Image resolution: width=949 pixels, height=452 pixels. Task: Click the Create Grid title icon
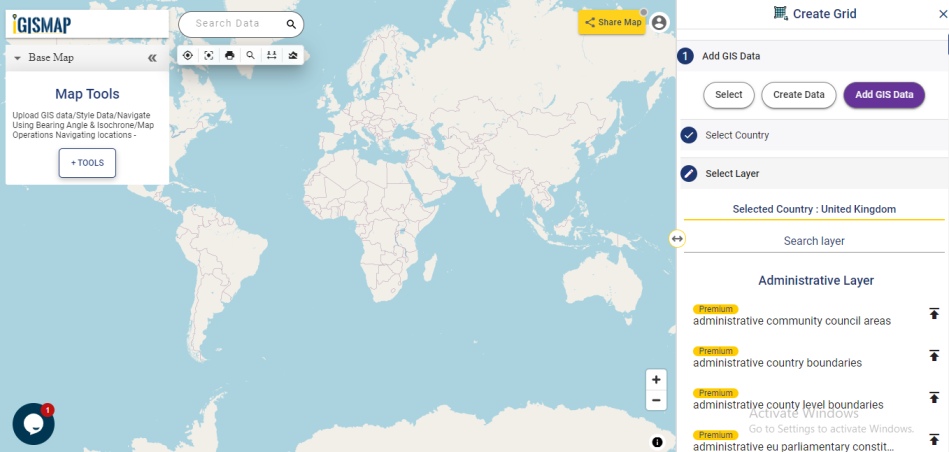click(x=781, y=13)
